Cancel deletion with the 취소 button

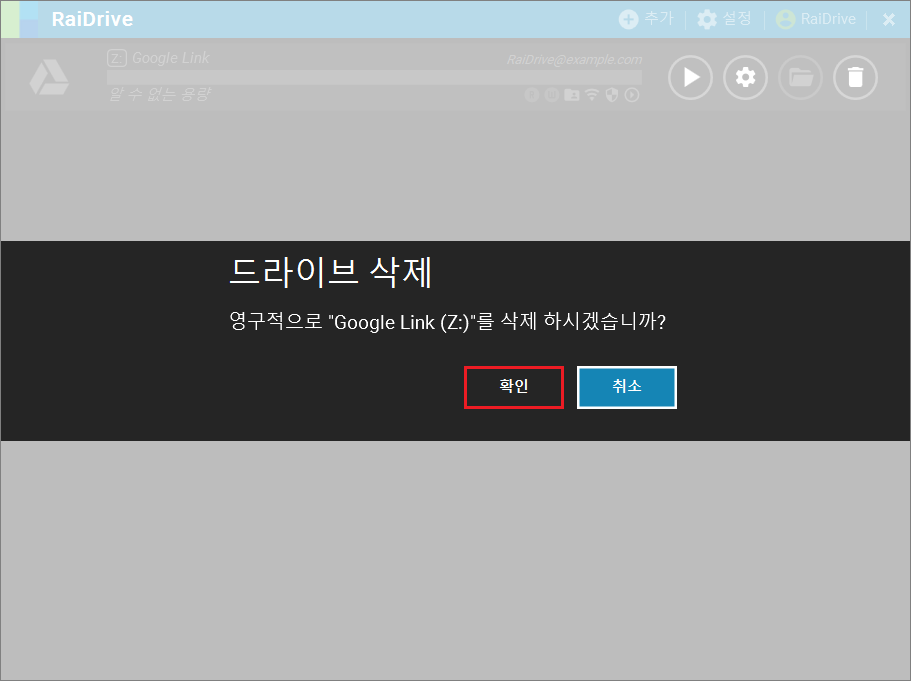tap(626, 387)
